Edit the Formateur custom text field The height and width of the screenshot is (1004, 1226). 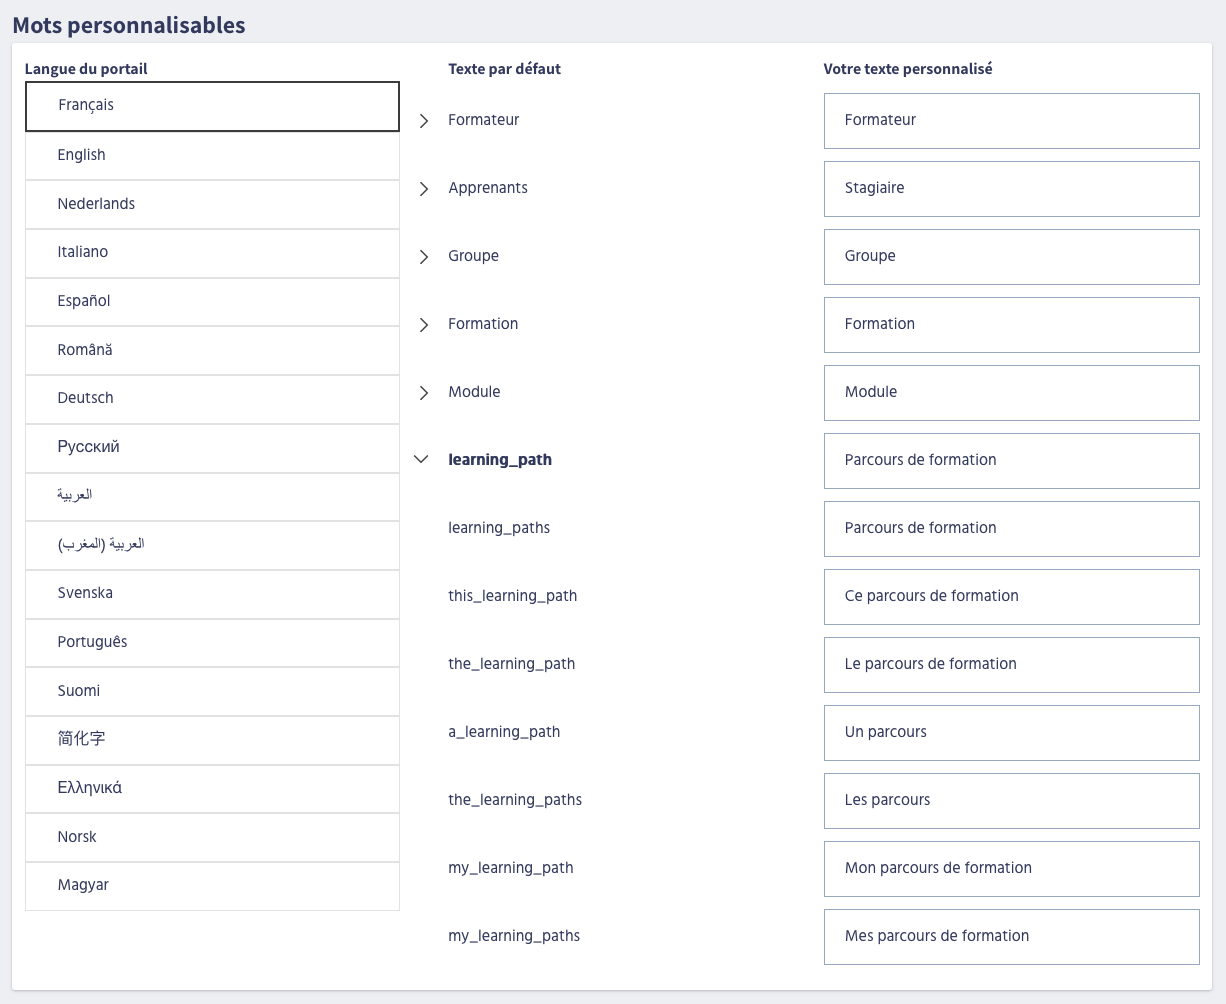1011,121
